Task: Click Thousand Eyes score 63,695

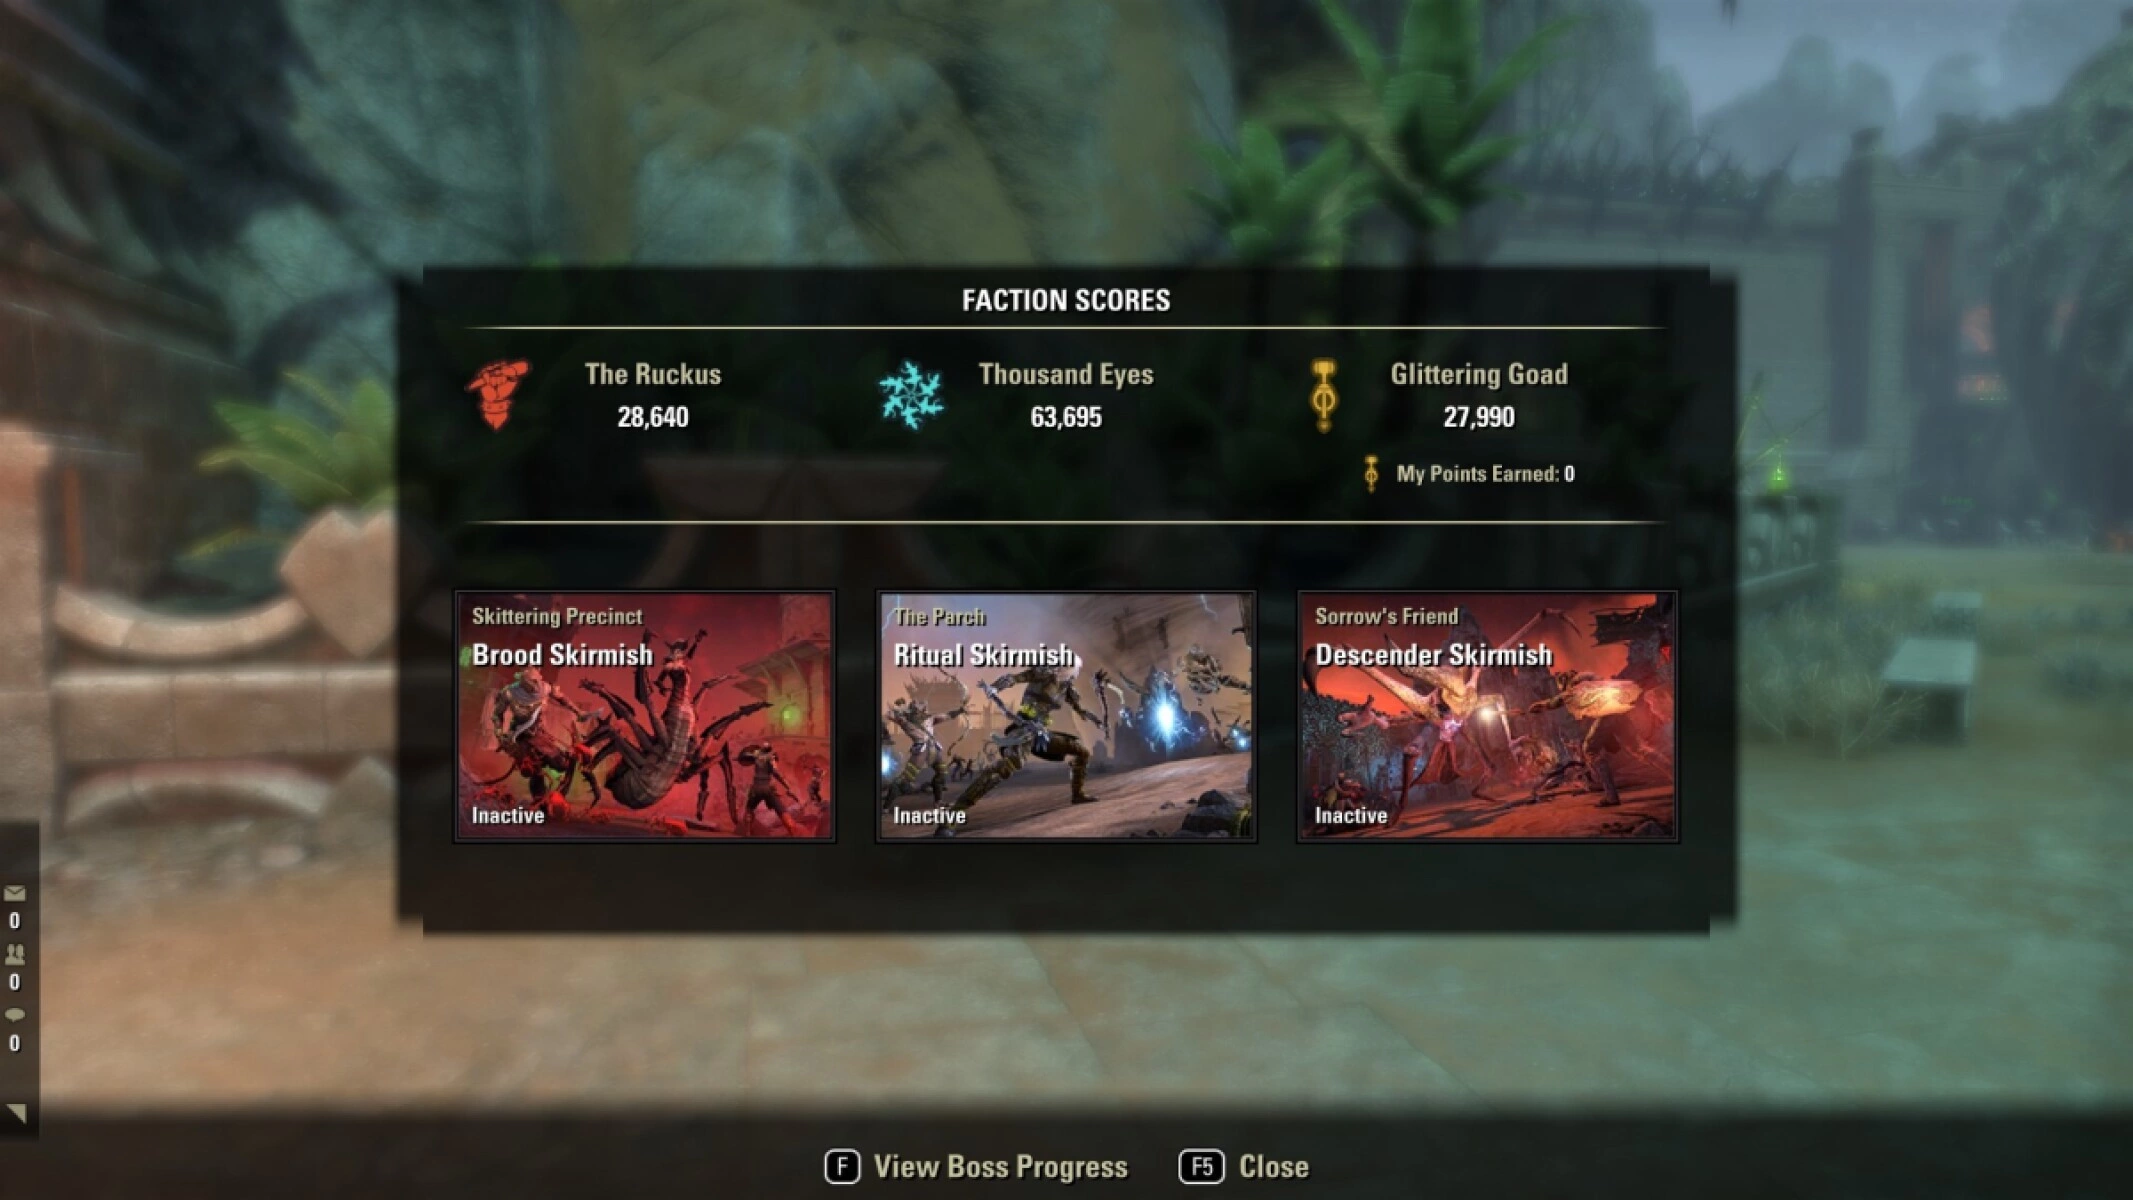Action: [1066, 417]
